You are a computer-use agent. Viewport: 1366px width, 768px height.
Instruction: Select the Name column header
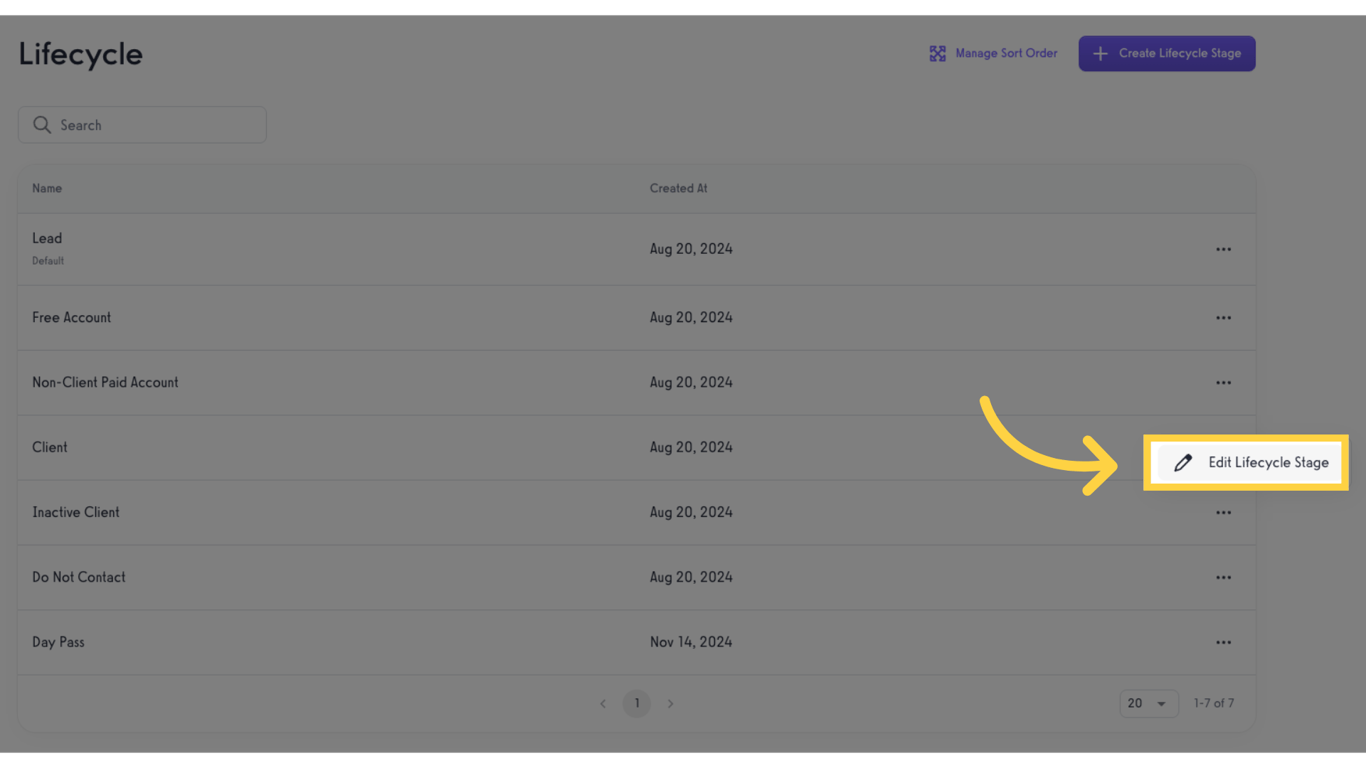click(47, 188)
